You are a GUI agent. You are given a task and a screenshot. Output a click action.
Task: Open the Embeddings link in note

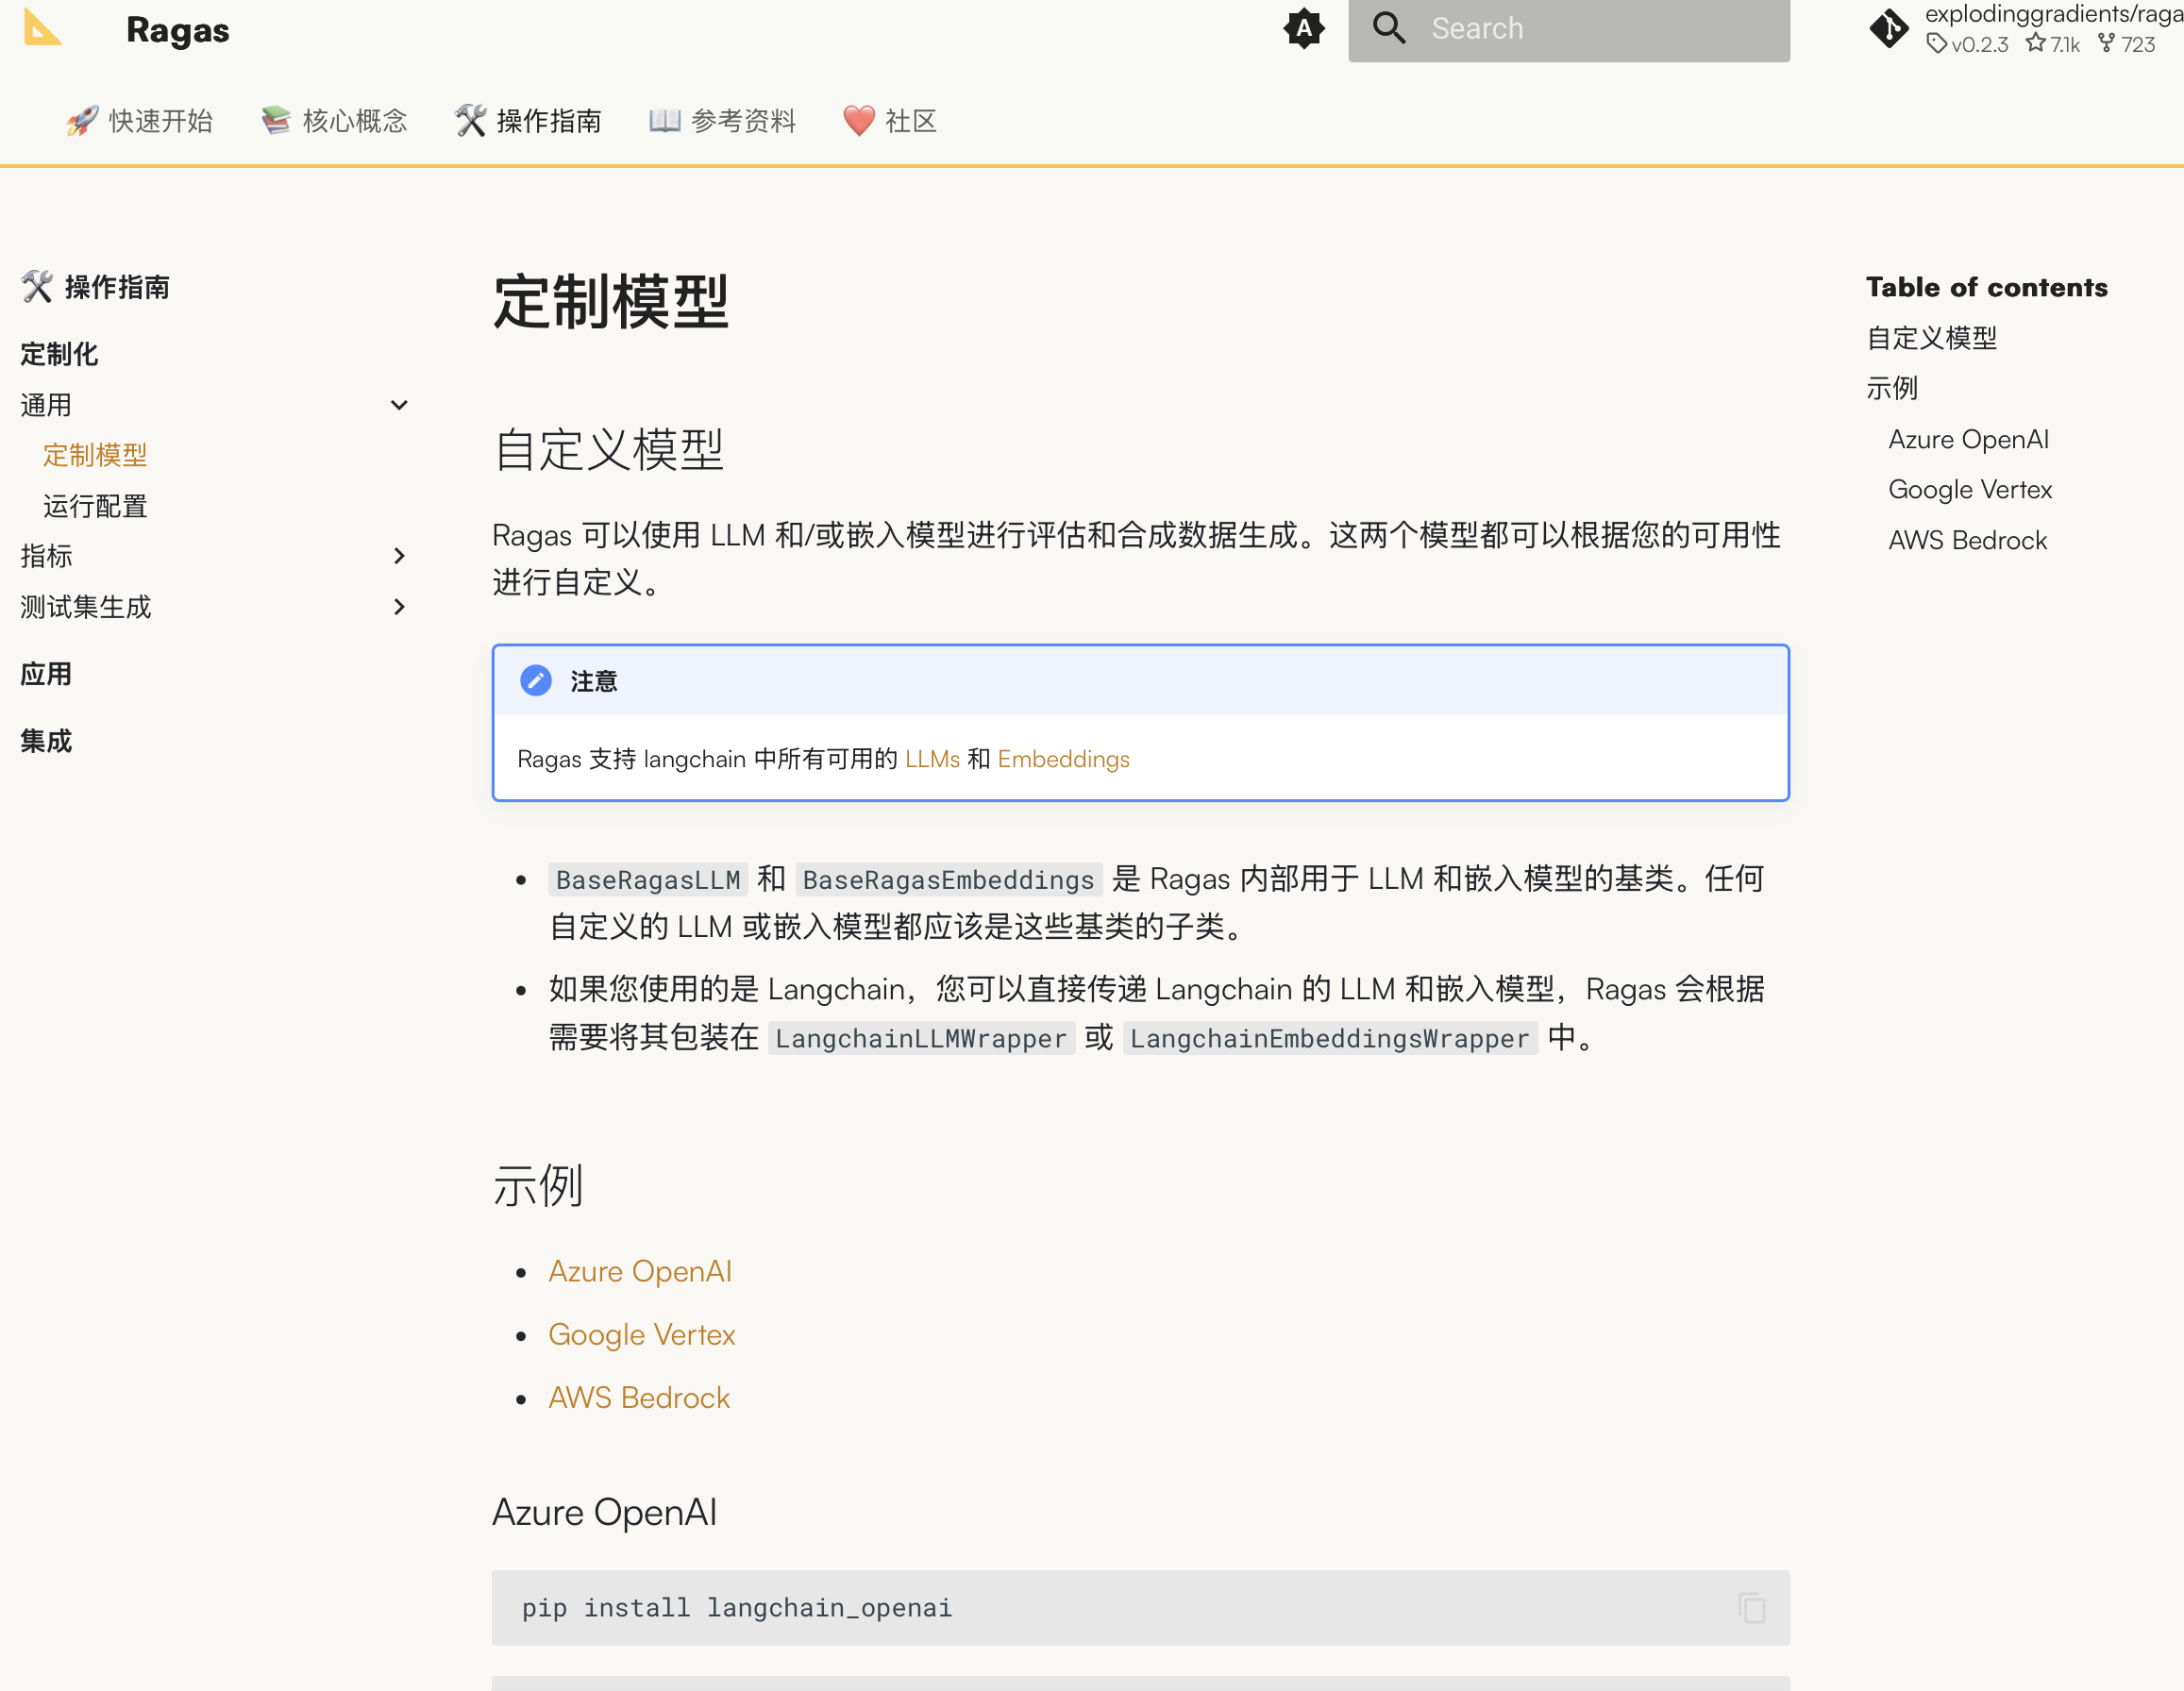pyautogui.click(x=1063, y=759)
